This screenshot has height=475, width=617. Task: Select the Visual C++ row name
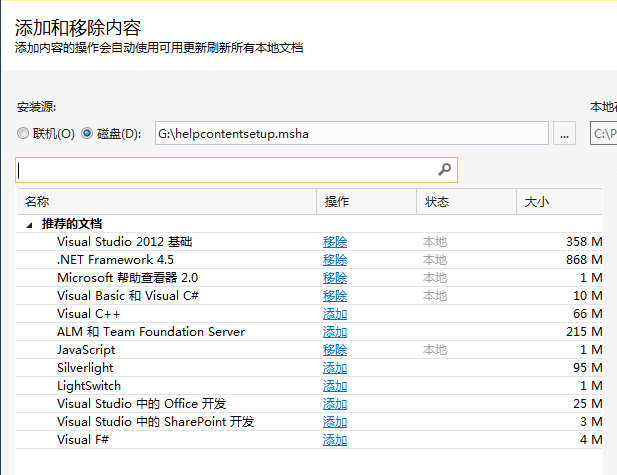[x=89, y=314]
